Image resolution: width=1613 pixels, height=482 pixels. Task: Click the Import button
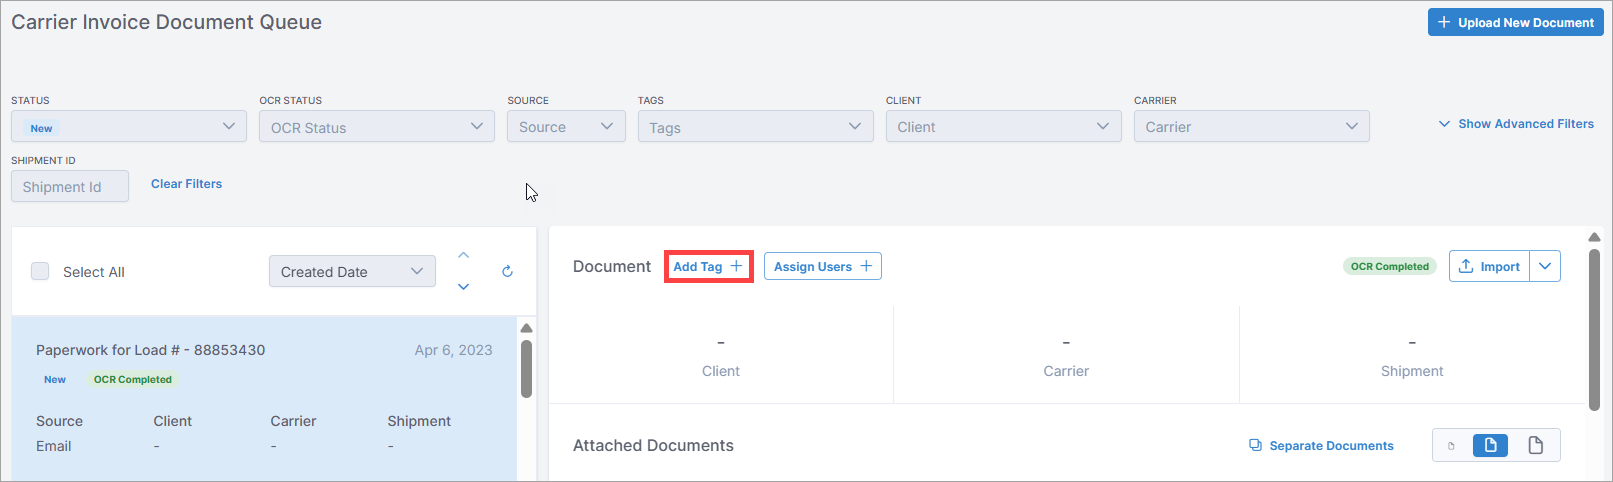[x=1489, y=266]
